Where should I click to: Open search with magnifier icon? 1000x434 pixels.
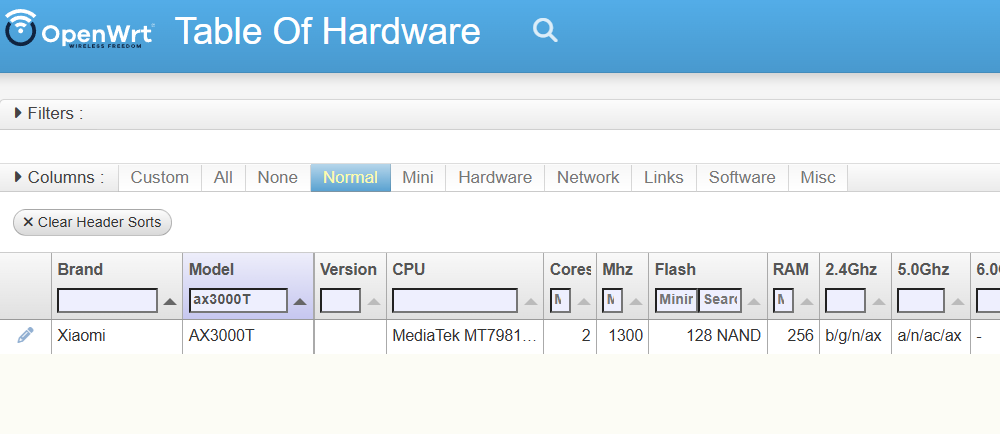[545, 30]
